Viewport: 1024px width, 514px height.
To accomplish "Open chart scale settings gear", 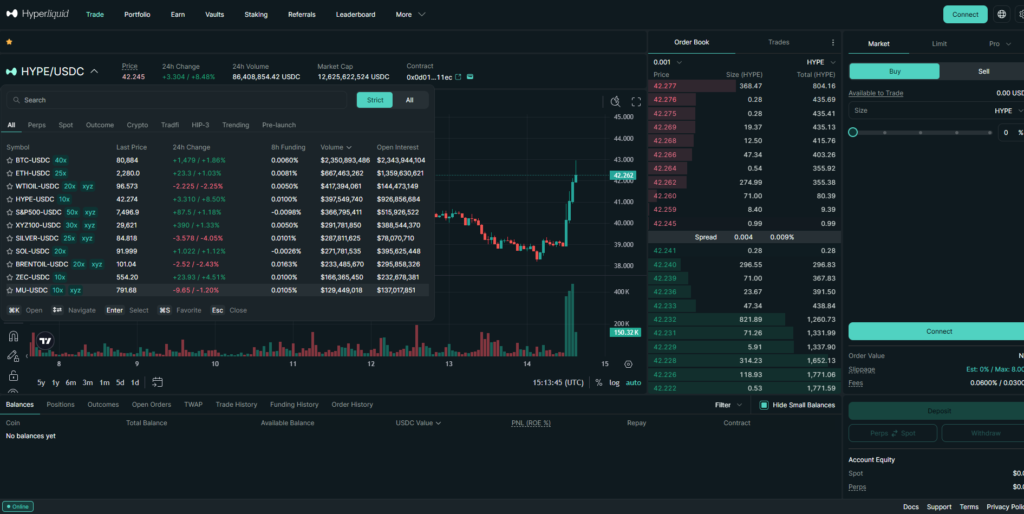I will click(x=628, y=364).
